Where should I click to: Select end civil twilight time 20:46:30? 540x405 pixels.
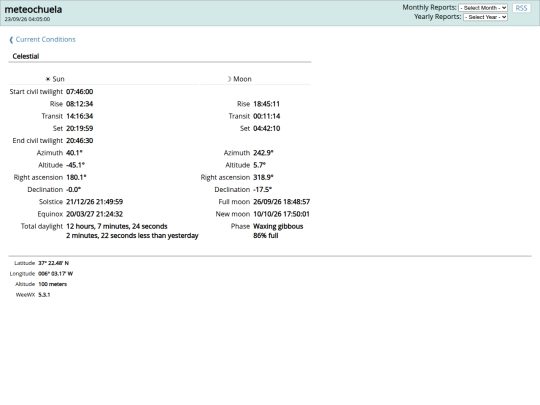click(x=80, y=141)
